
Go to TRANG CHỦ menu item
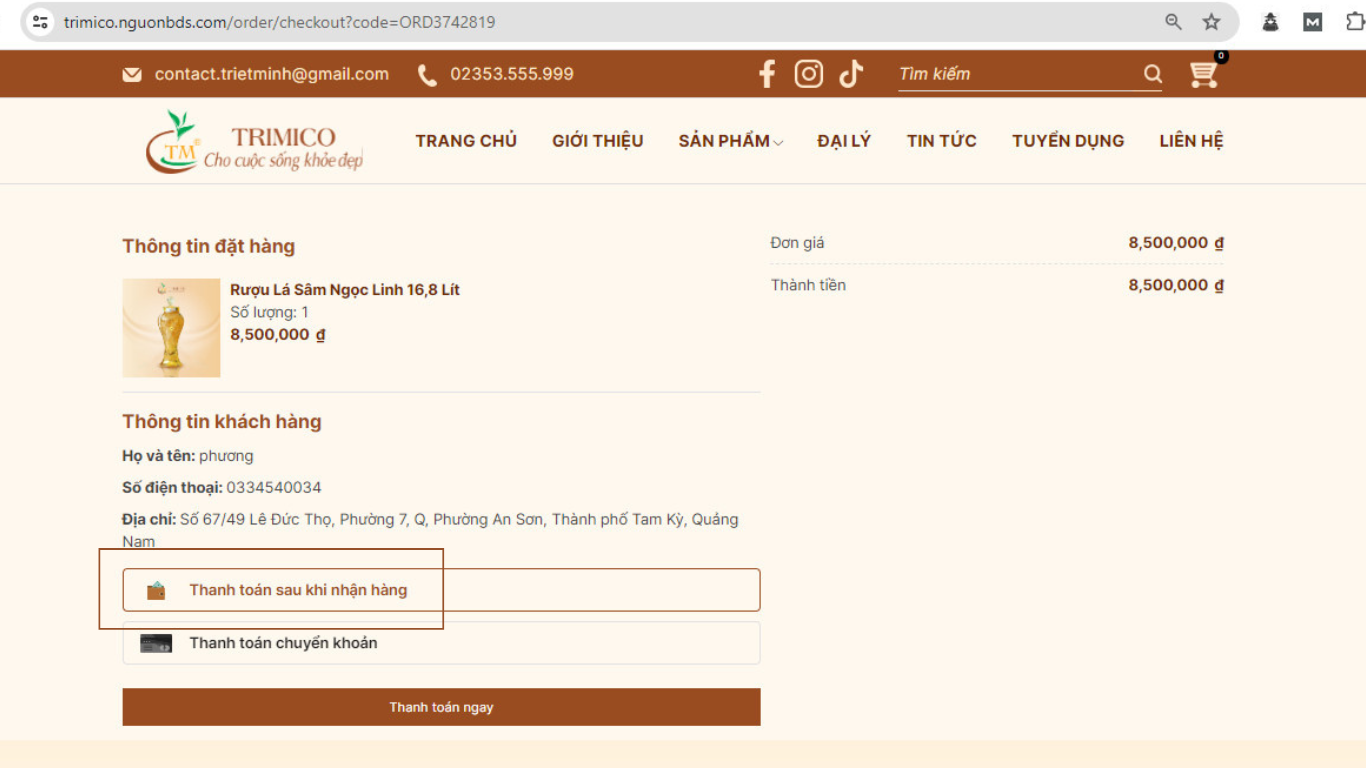point(466,141)
